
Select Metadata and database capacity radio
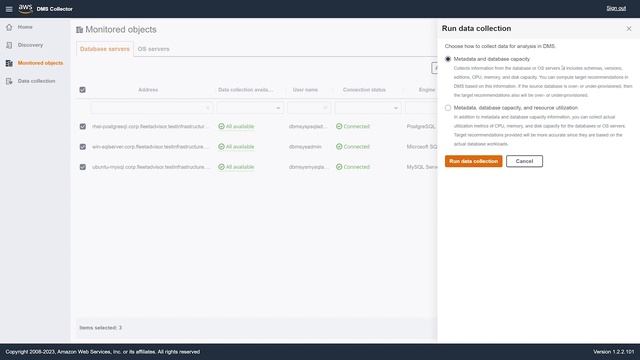448,59
